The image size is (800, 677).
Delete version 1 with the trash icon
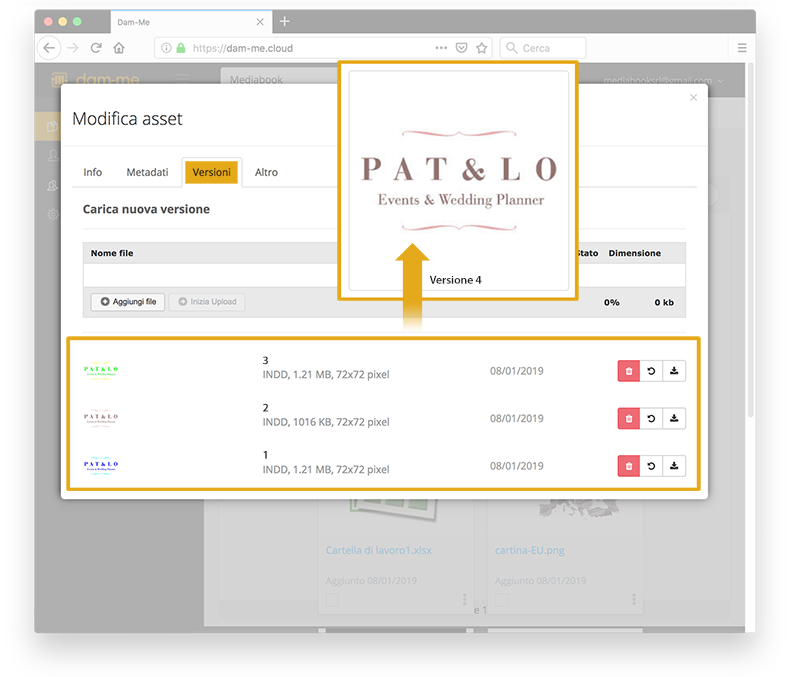click(x=628, y=465)
